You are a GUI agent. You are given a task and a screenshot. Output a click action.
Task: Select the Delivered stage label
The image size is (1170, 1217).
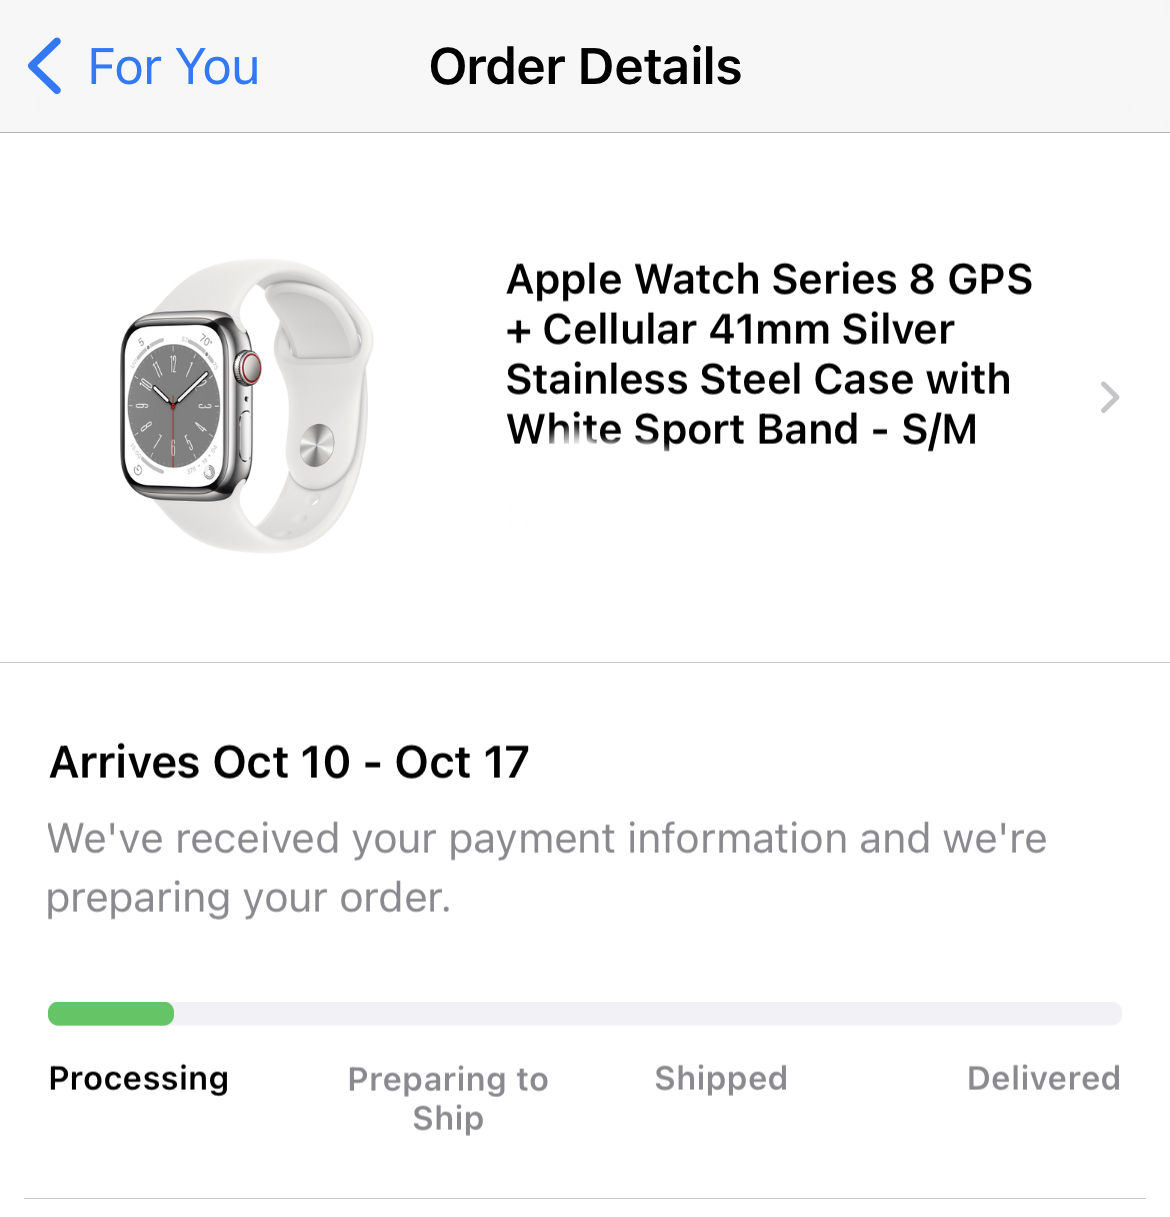click(1043, 1078)
